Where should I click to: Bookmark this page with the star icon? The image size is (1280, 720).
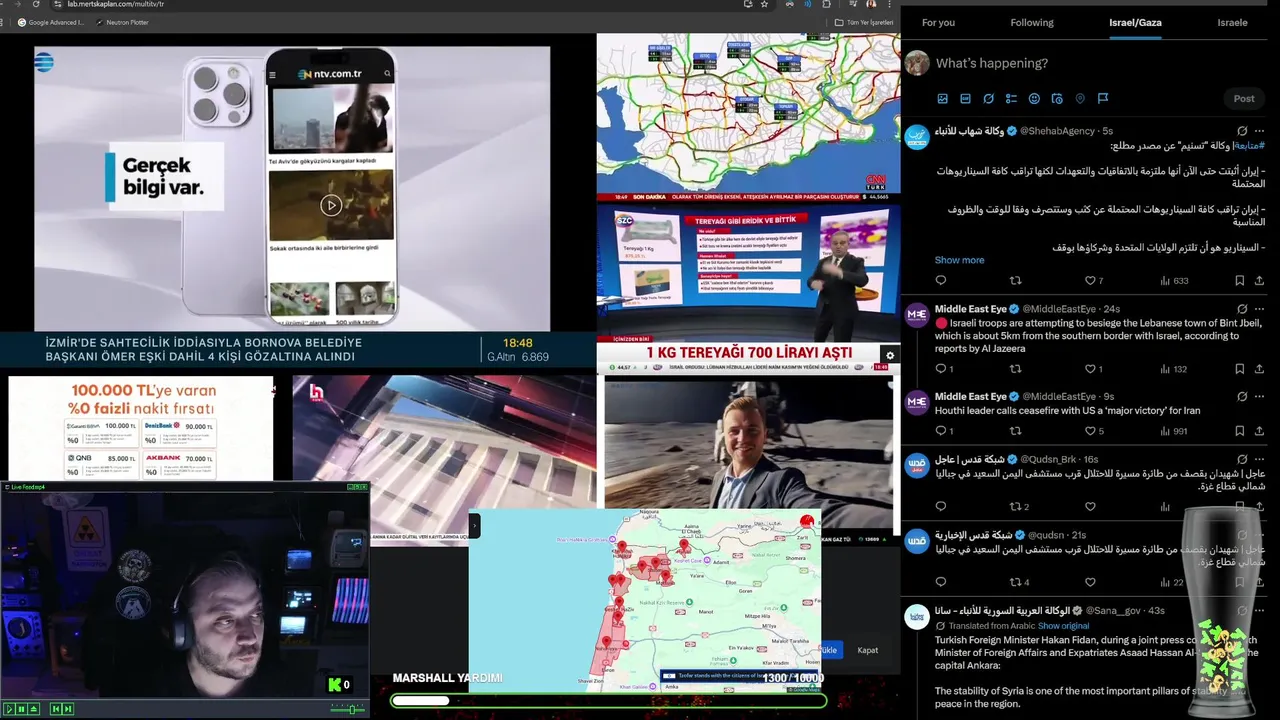765,4
